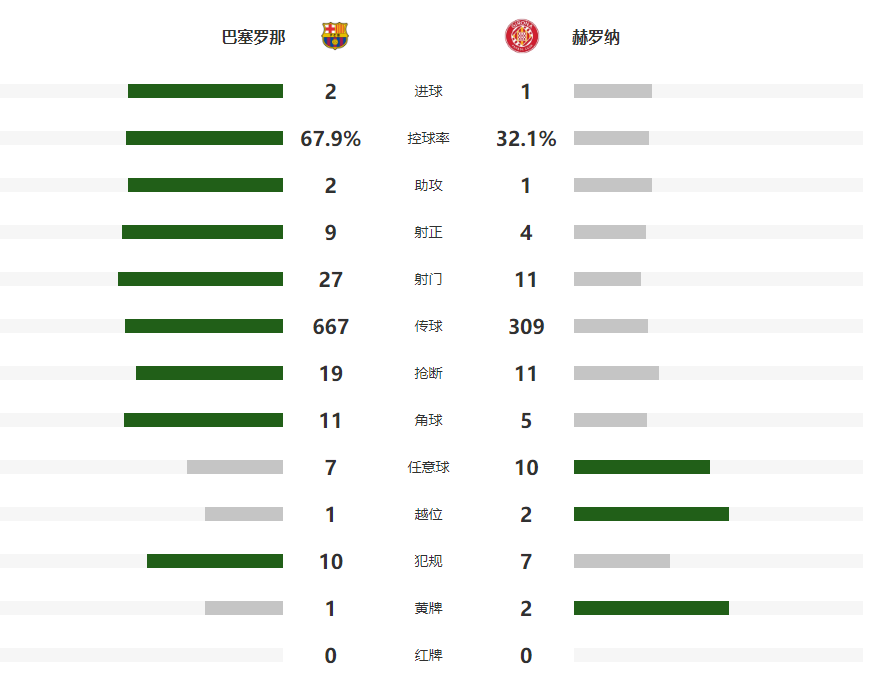
Task: Click Barcelona's 67.9% possession value
Action: 330,139
